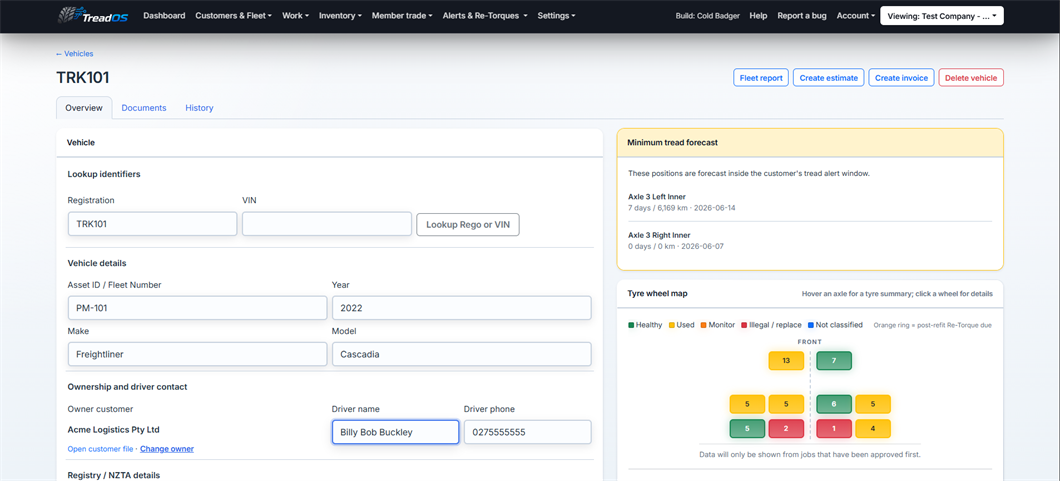
Task: Click the red Illegal / replace legend swatch
Action: (x=744, y=325)
